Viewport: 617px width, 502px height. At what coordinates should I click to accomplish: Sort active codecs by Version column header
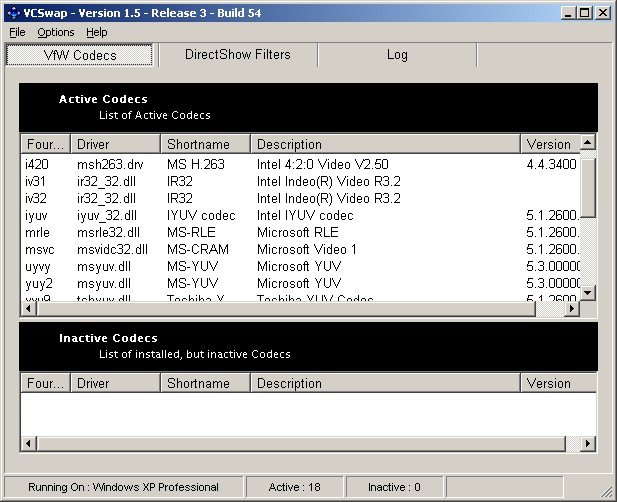(x=550, y=144)
